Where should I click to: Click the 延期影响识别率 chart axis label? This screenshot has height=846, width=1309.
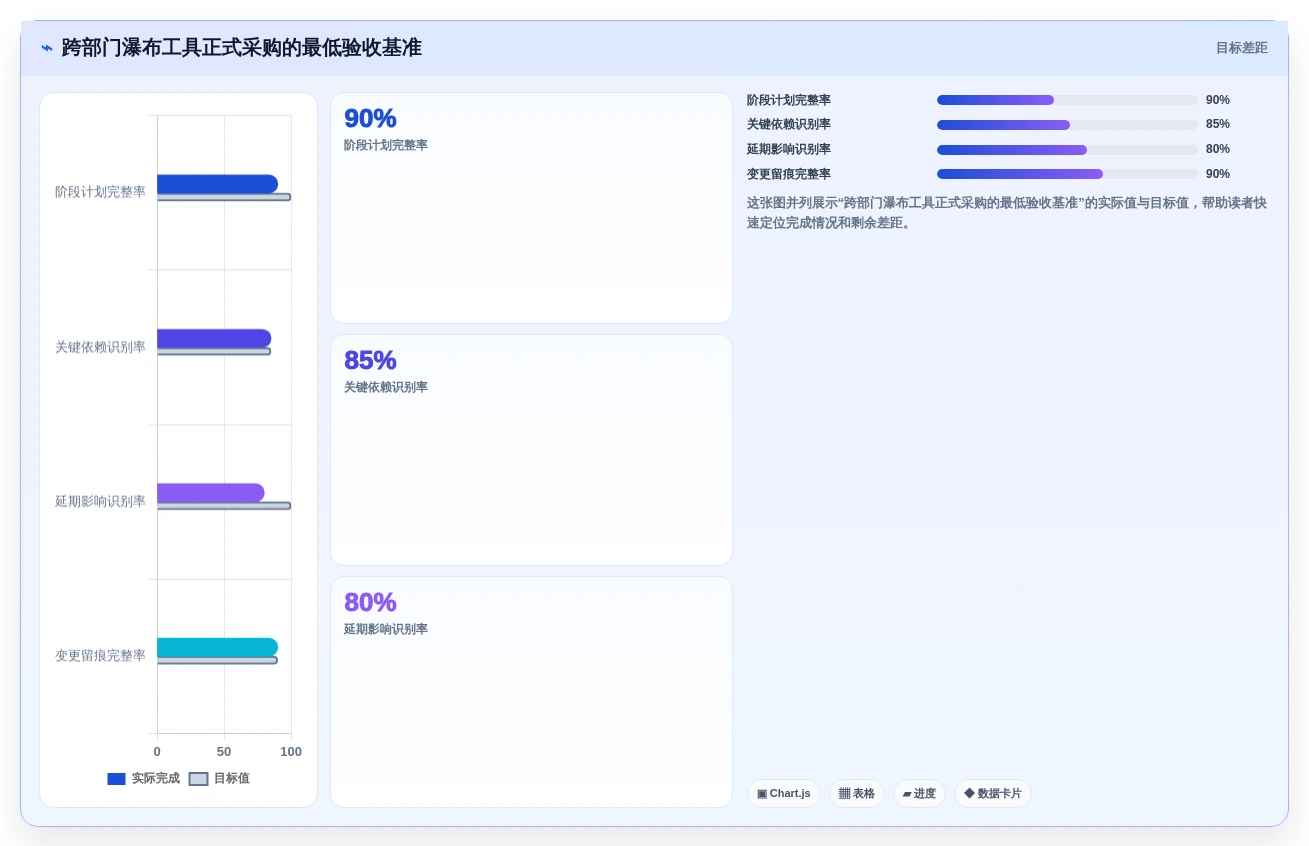pyautogui.click(x=100, y=501)
